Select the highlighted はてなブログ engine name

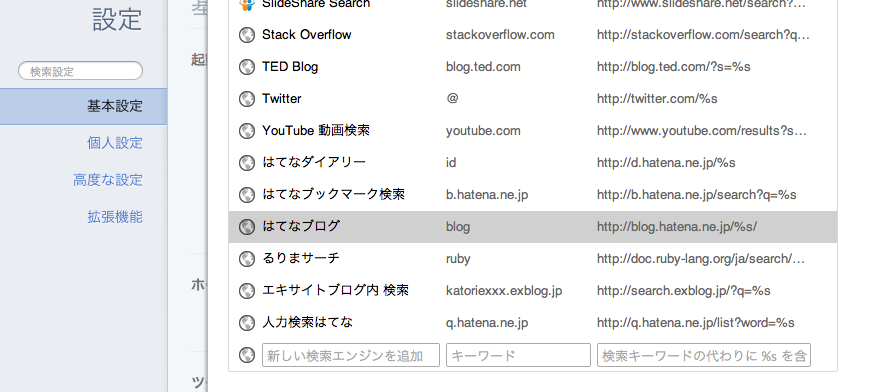pyautogui.click(x=301, y=227)
